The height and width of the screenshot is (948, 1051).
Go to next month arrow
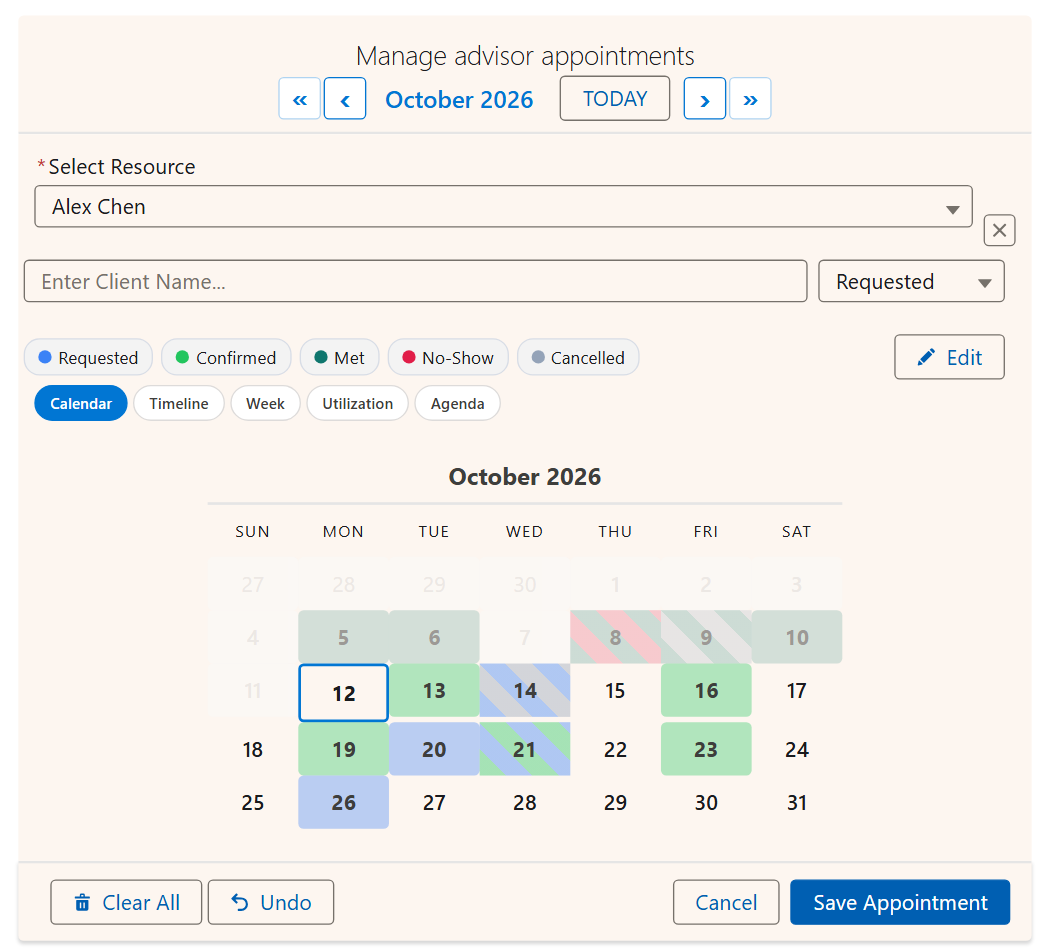pyautogui.click(x=704, y=99)
